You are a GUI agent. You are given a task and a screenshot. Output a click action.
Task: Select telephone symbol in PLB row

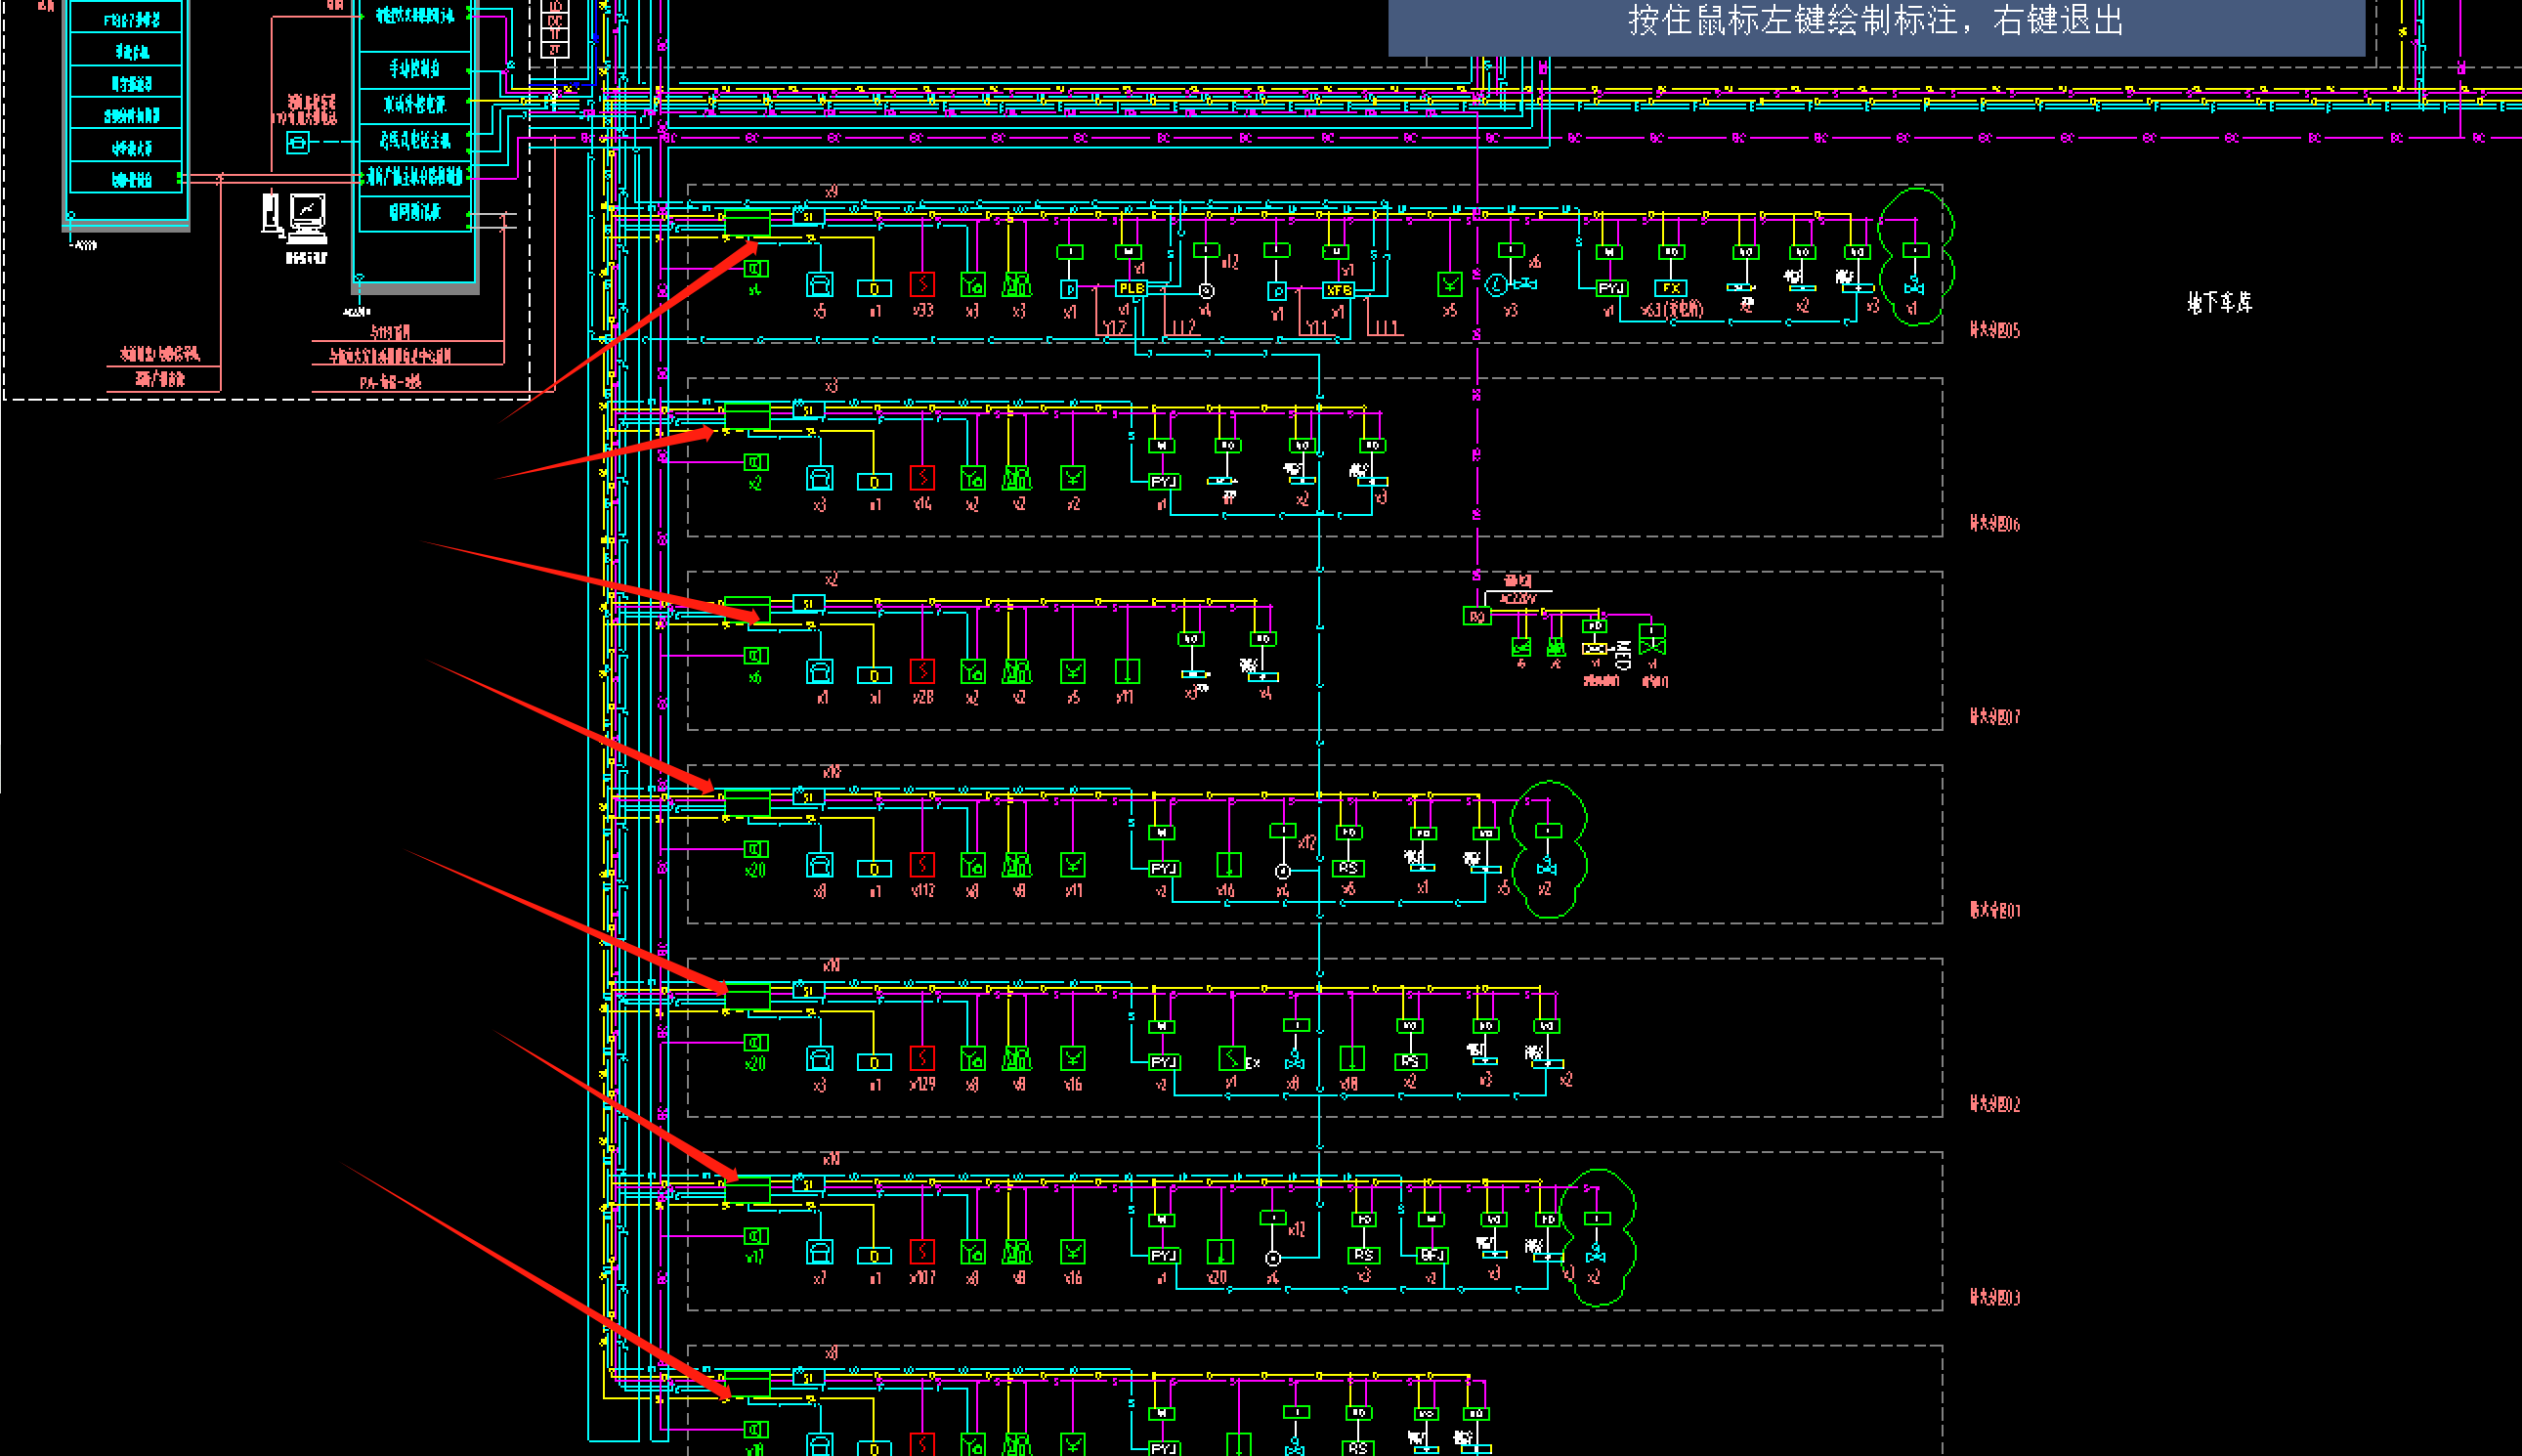pos(820,286)
